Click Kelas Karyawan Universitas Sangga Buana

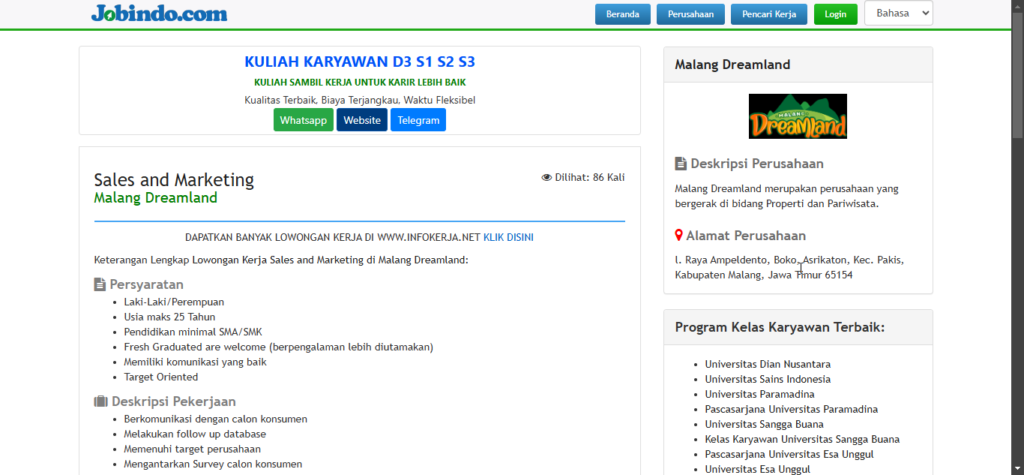pyautogui.click(x=802, y=439)
